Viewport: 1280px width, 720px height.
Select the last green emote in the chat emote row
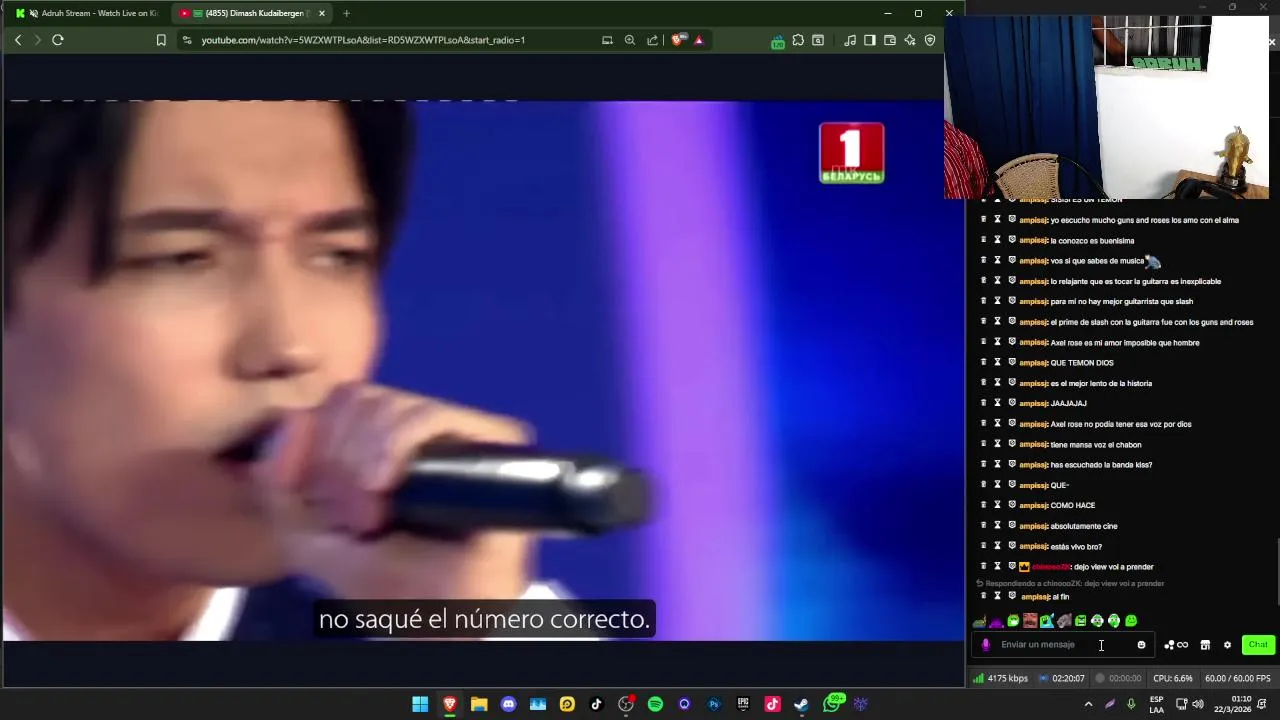click(1131, 621)
